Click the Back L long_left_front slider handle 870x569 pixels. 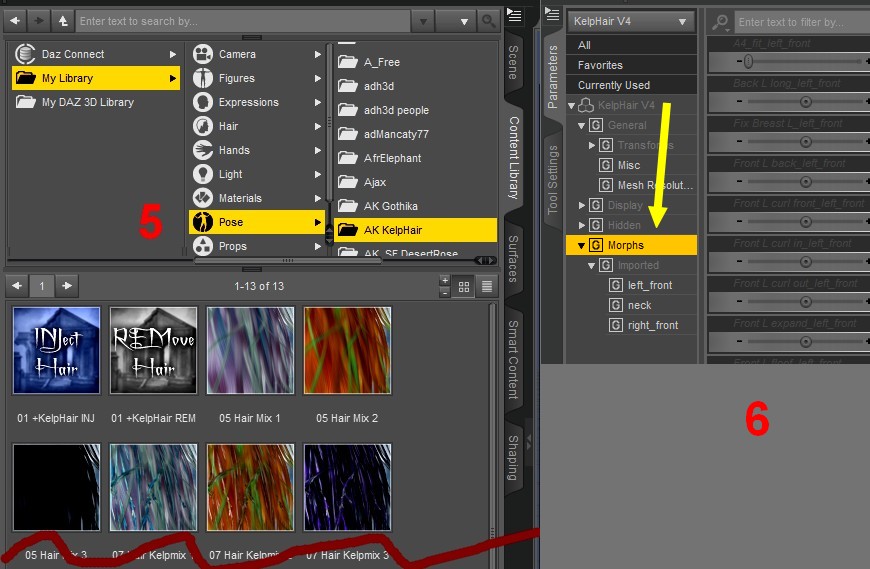coord(806,101)
